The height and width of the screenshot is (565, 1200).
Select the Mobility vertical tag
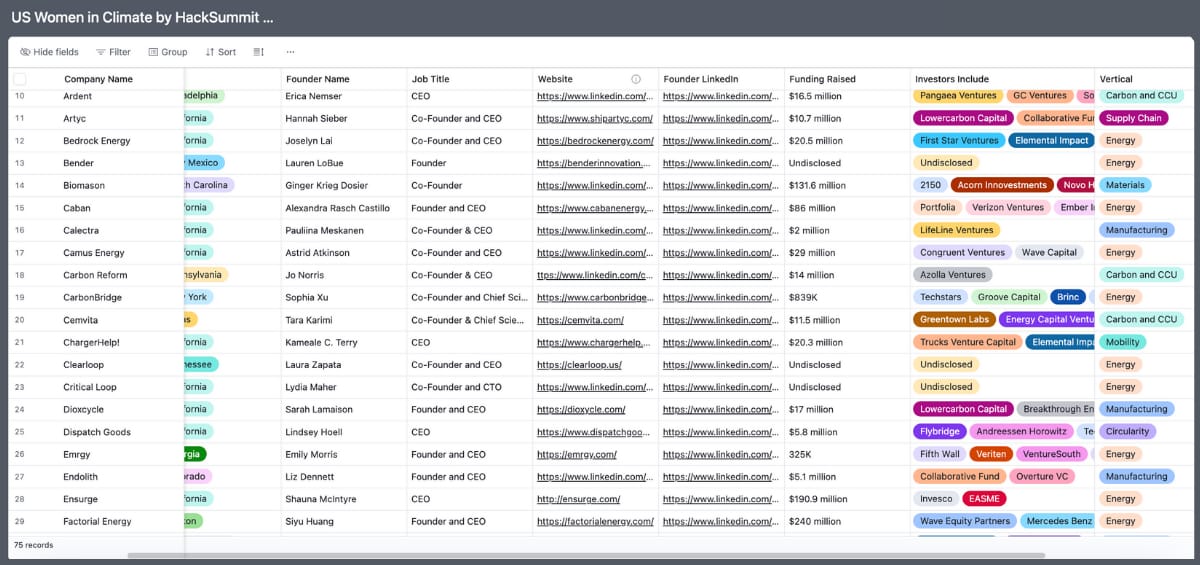pyautogui.click(x=1122, y=342)
